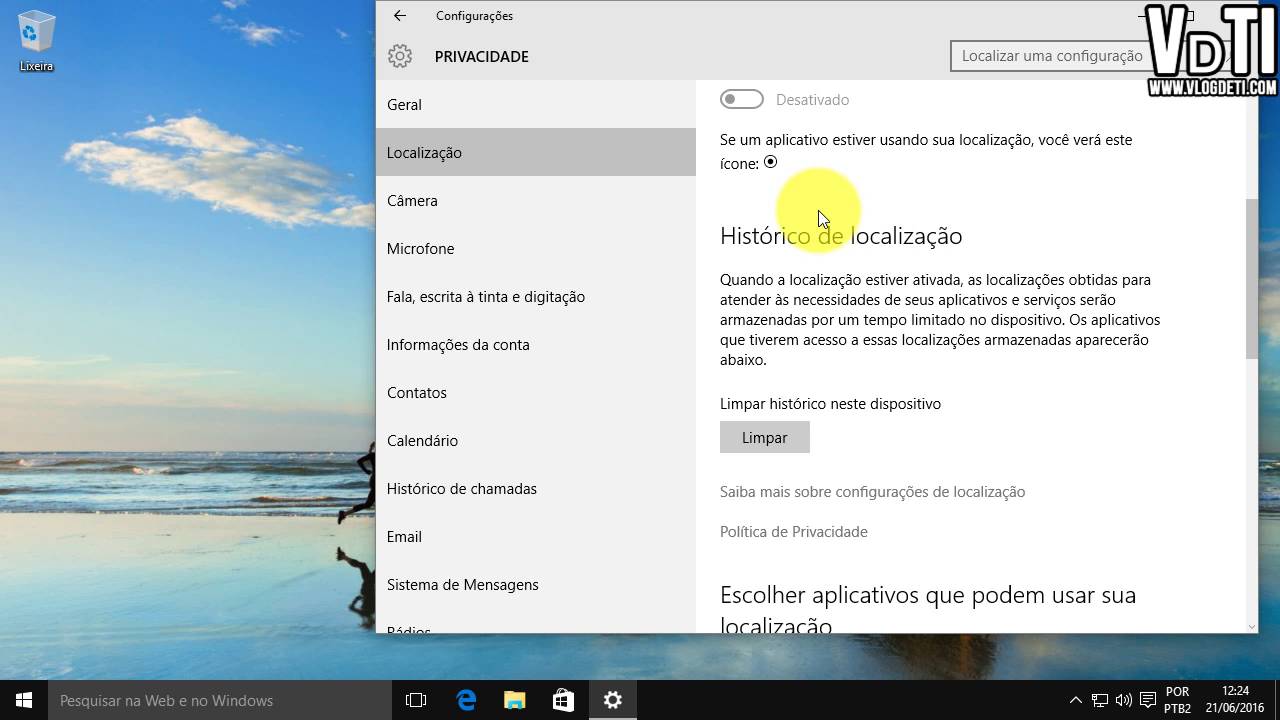Click the back arrow in Configurações
Screen dimensions: 1280x720
click(399, 15)
